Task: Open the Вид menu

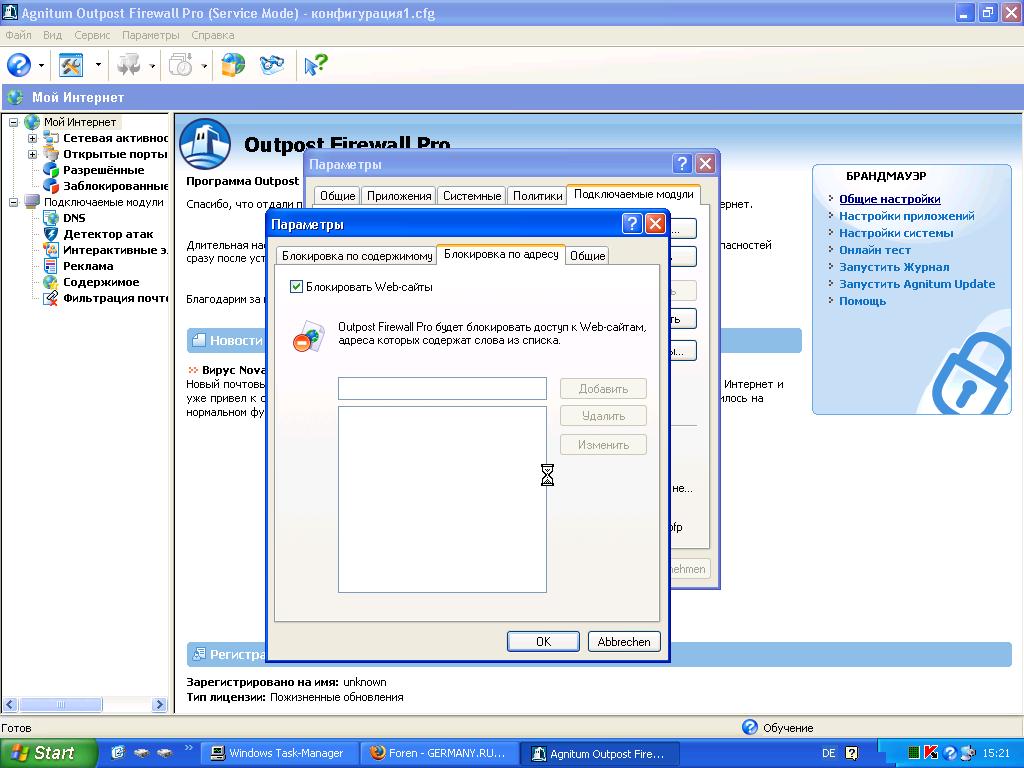Action: (52, 35)
